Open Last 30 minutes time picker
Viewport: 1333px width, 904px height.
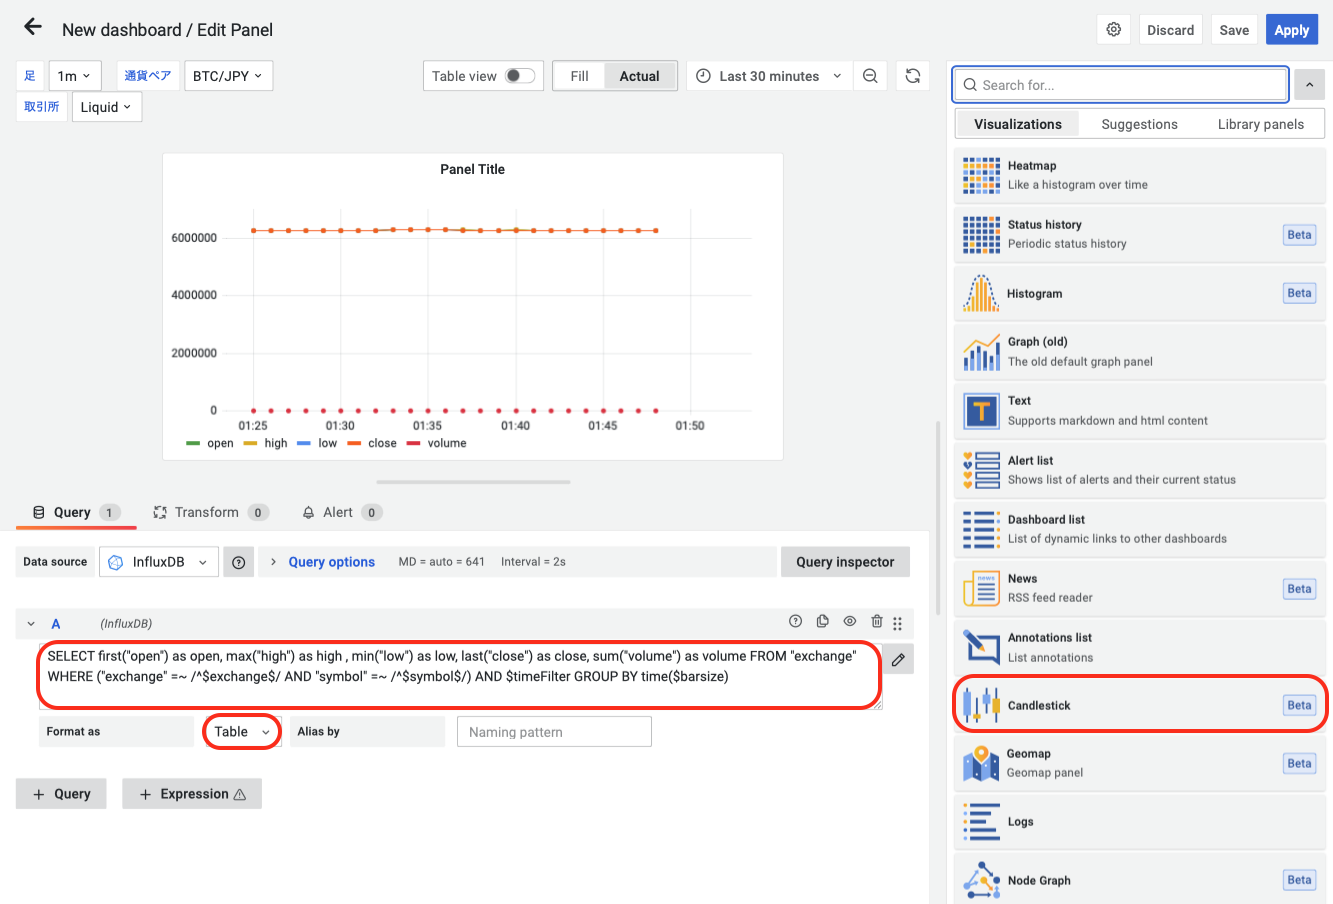[x=769, y=76]
